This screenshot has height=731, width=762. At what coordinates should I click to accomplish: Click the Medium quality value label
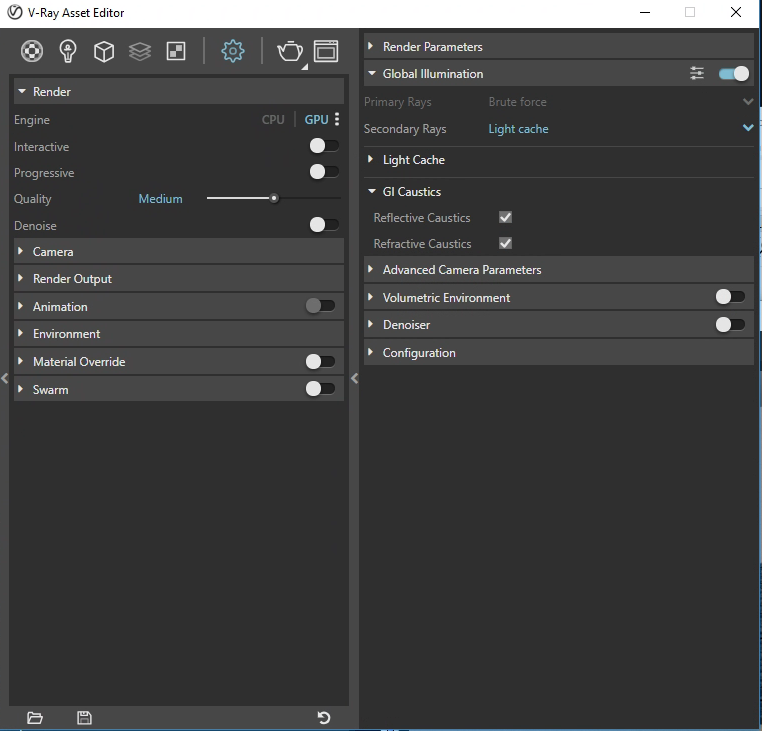pyautogui.click(x=160, y=199)
